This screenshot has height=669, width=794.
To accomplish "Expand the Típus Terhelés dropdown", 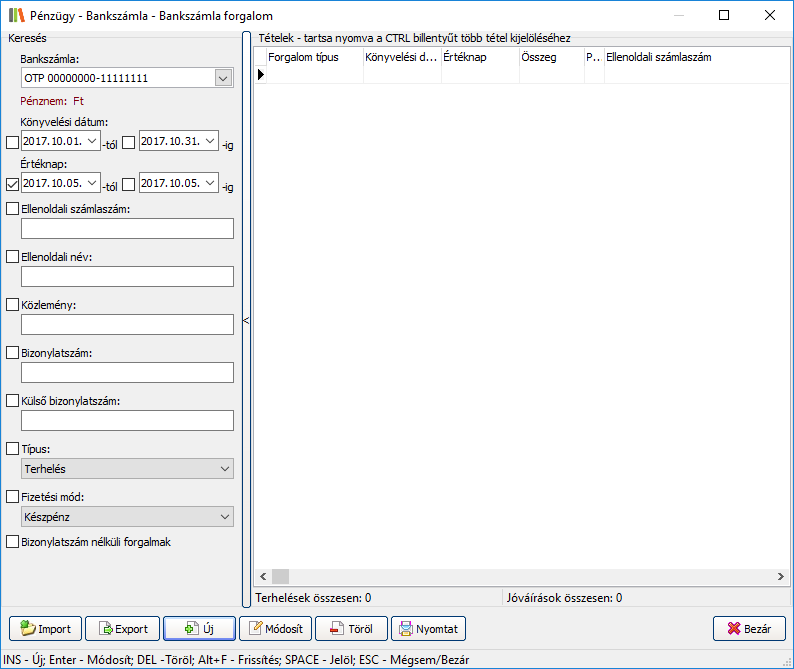I will coord(223,469).
